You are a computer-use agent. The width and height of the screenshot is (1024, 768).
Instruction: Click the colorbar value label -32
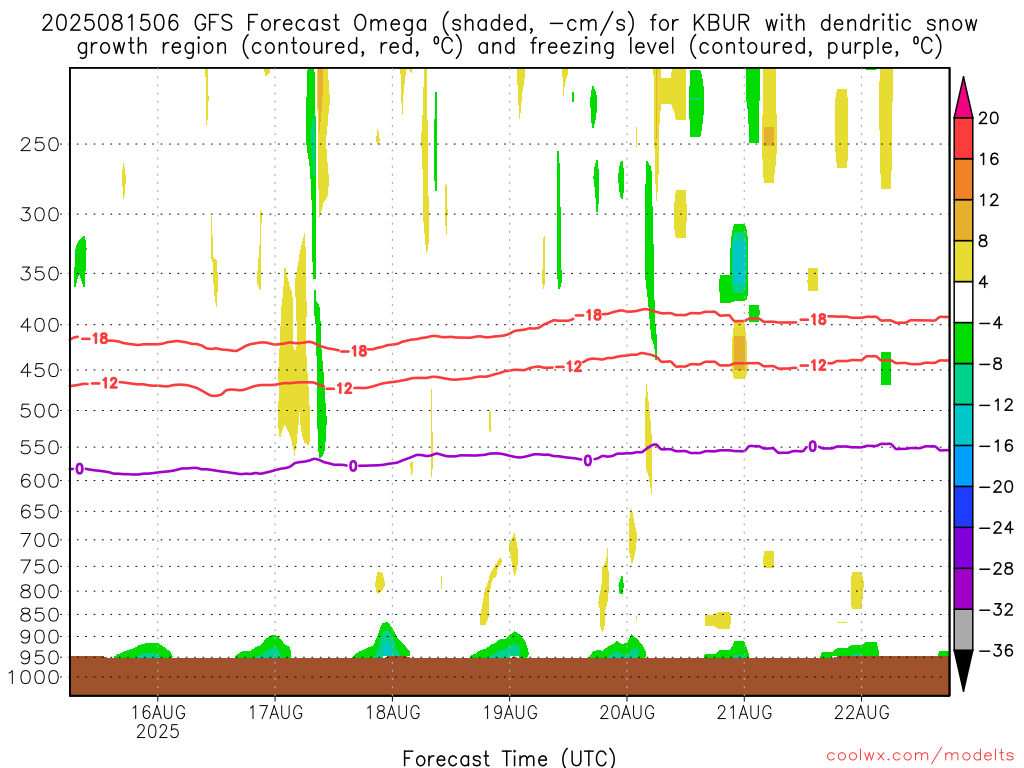pyautogui.click(x=996, y=610)
